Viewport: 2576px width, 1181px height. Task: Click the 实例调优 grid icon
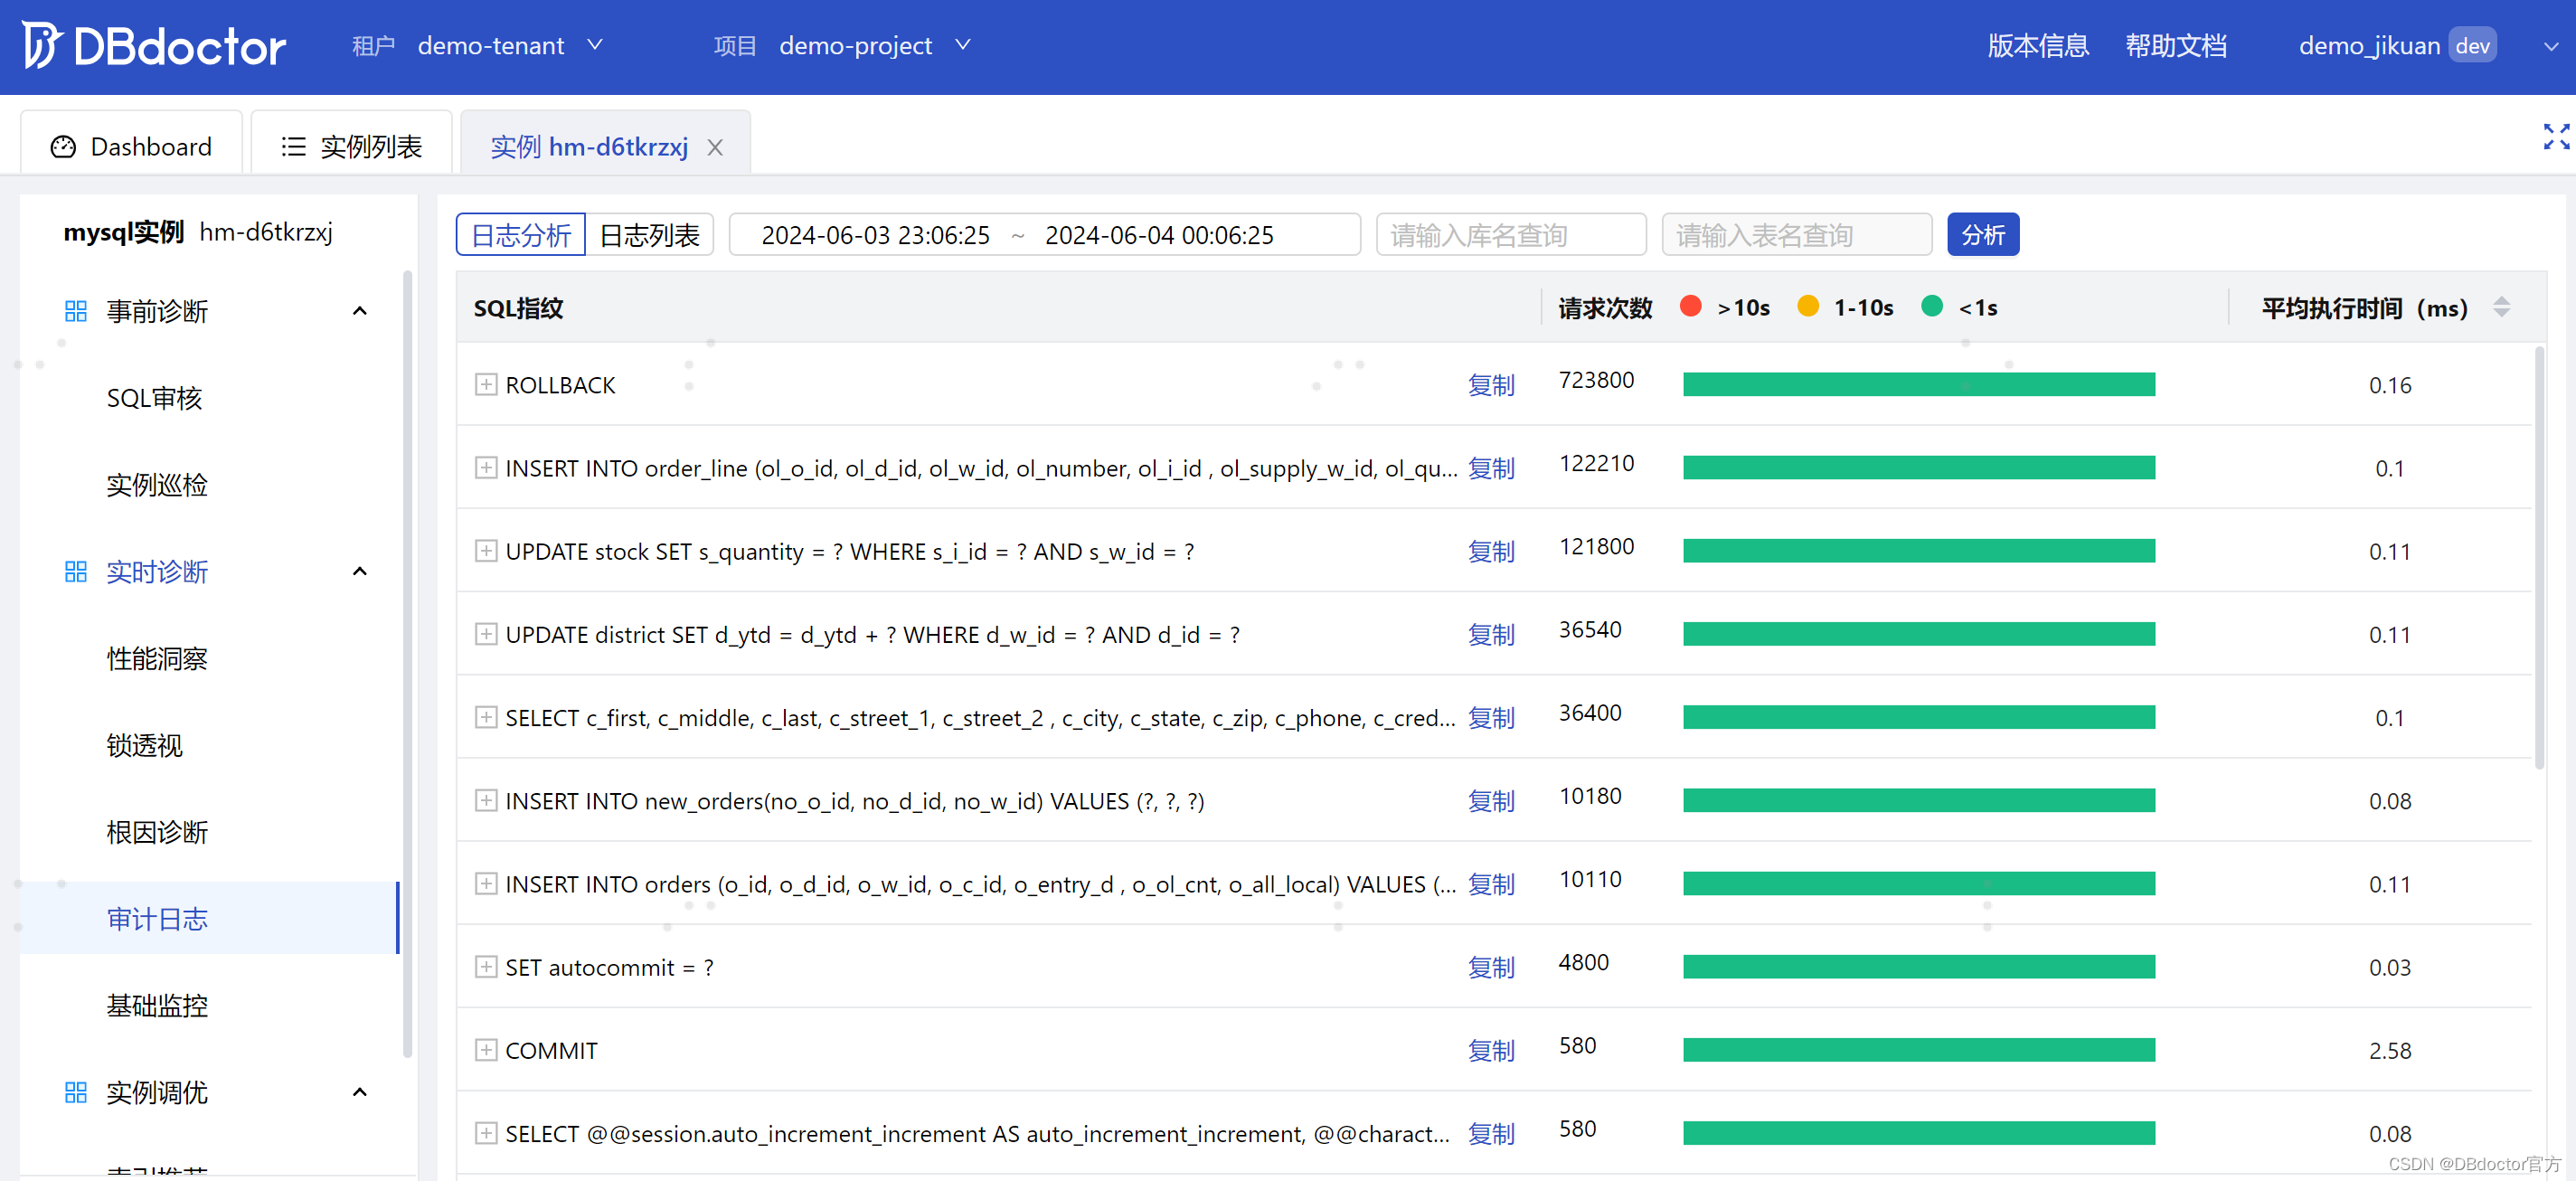tap(76, 1092)
